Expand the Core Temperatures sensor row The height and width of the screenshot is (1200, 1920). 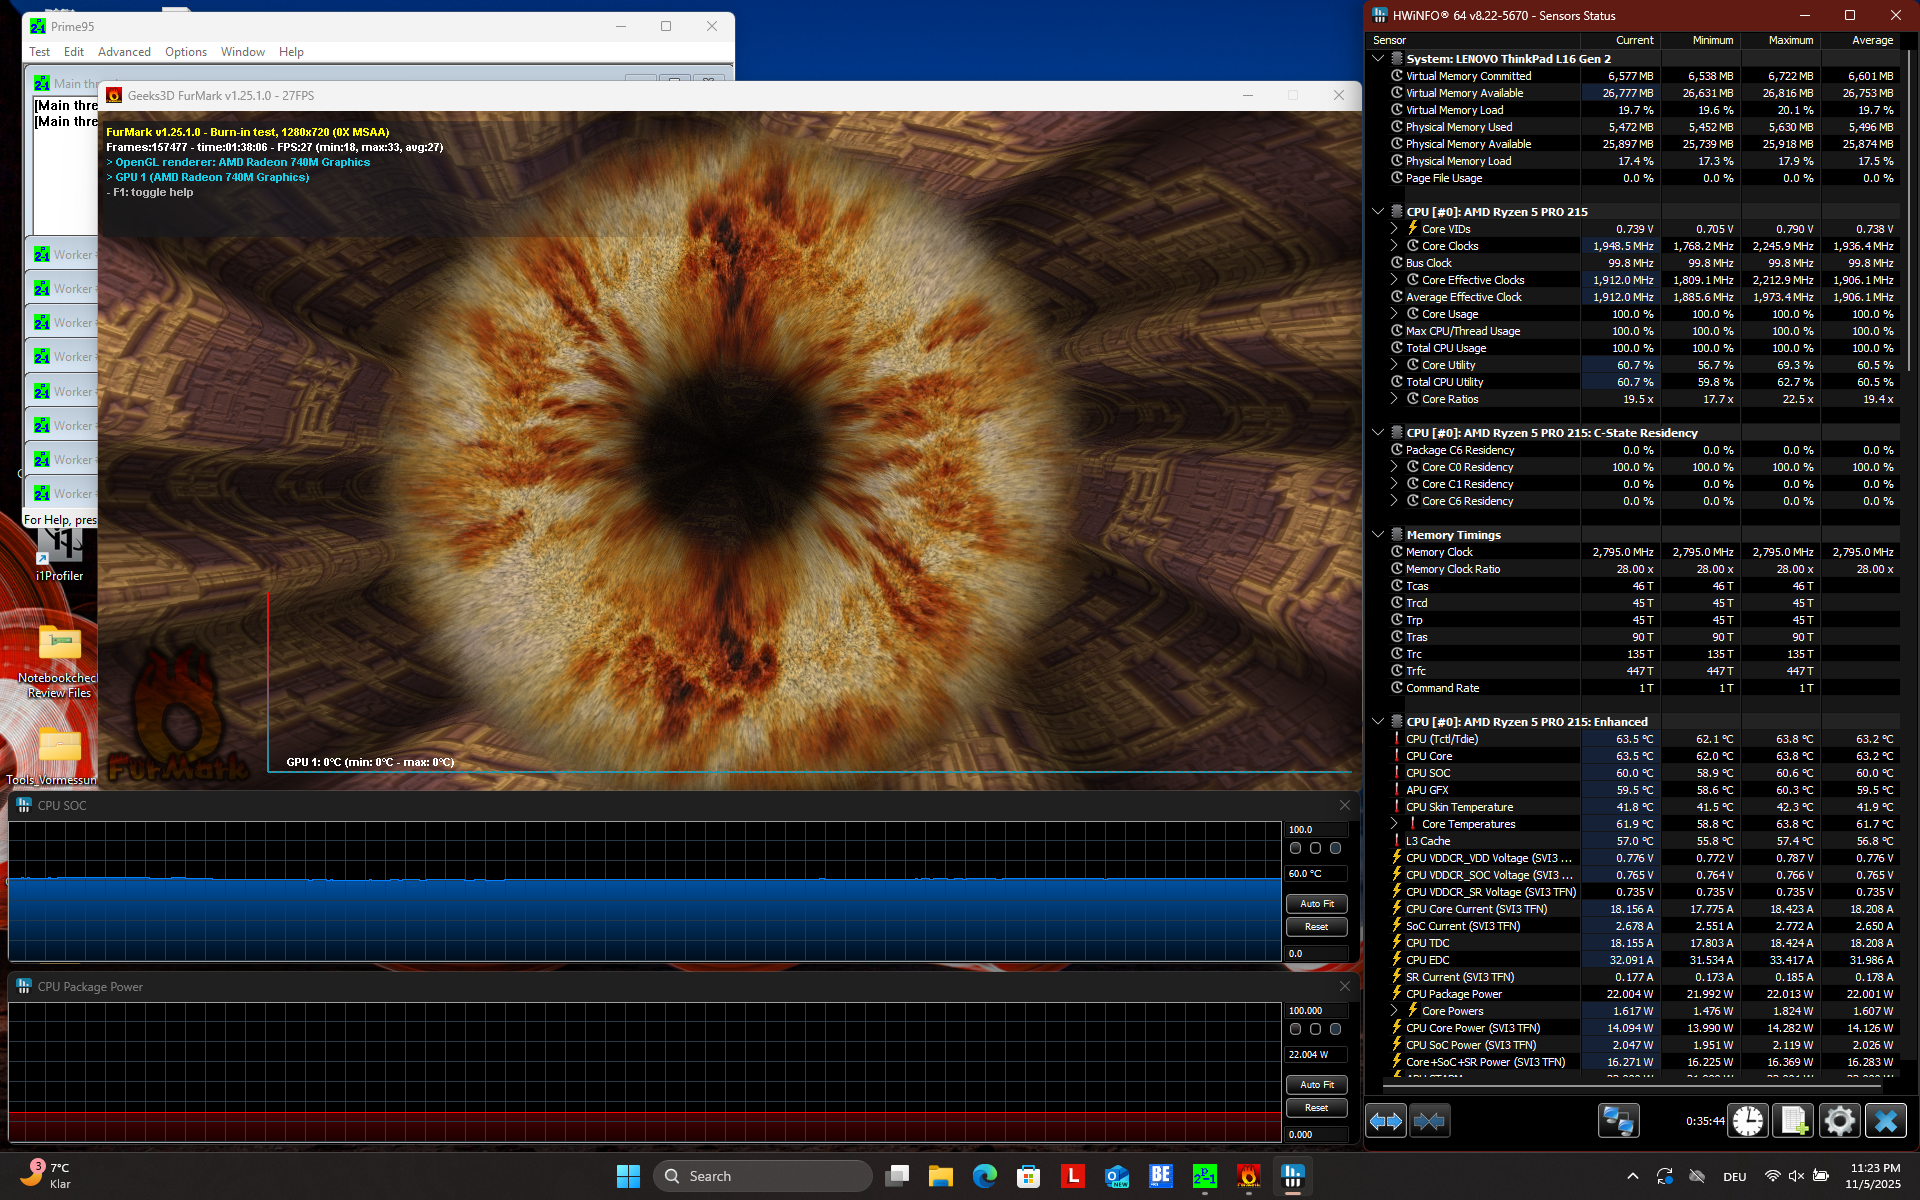click(1394, 824)
